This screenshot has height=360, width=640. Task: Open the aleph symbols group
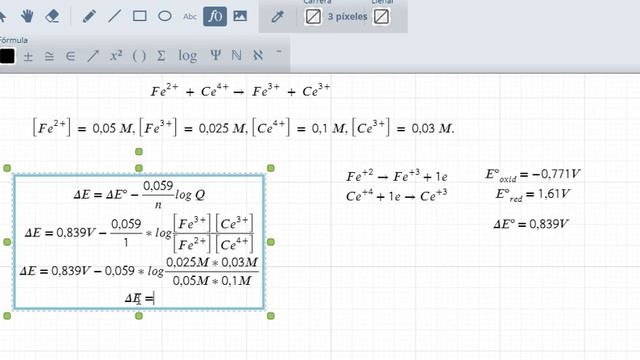point(258,56)
